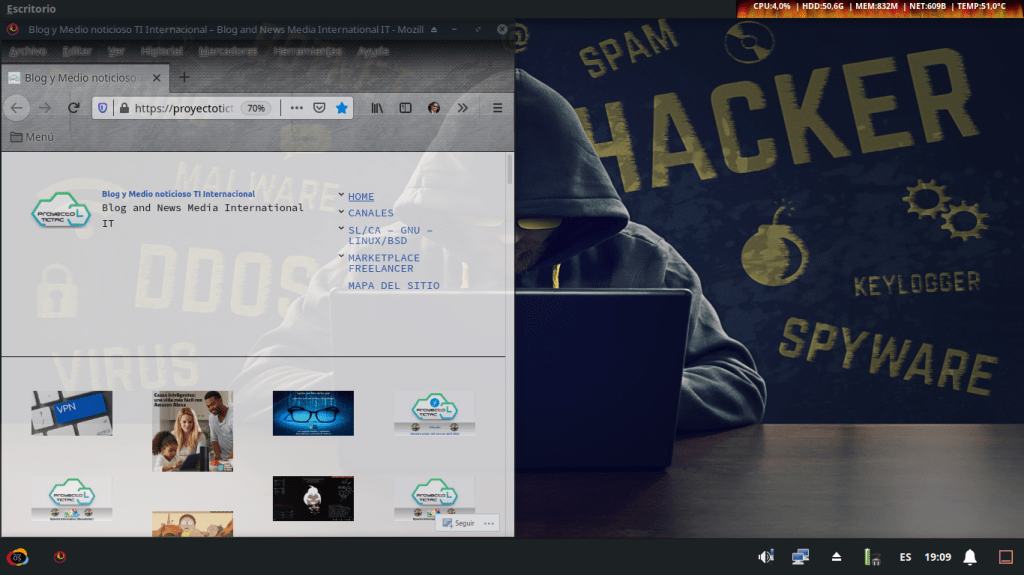
Task: Open the Firefox hamburger menu
Action: [x=497, y=108]
